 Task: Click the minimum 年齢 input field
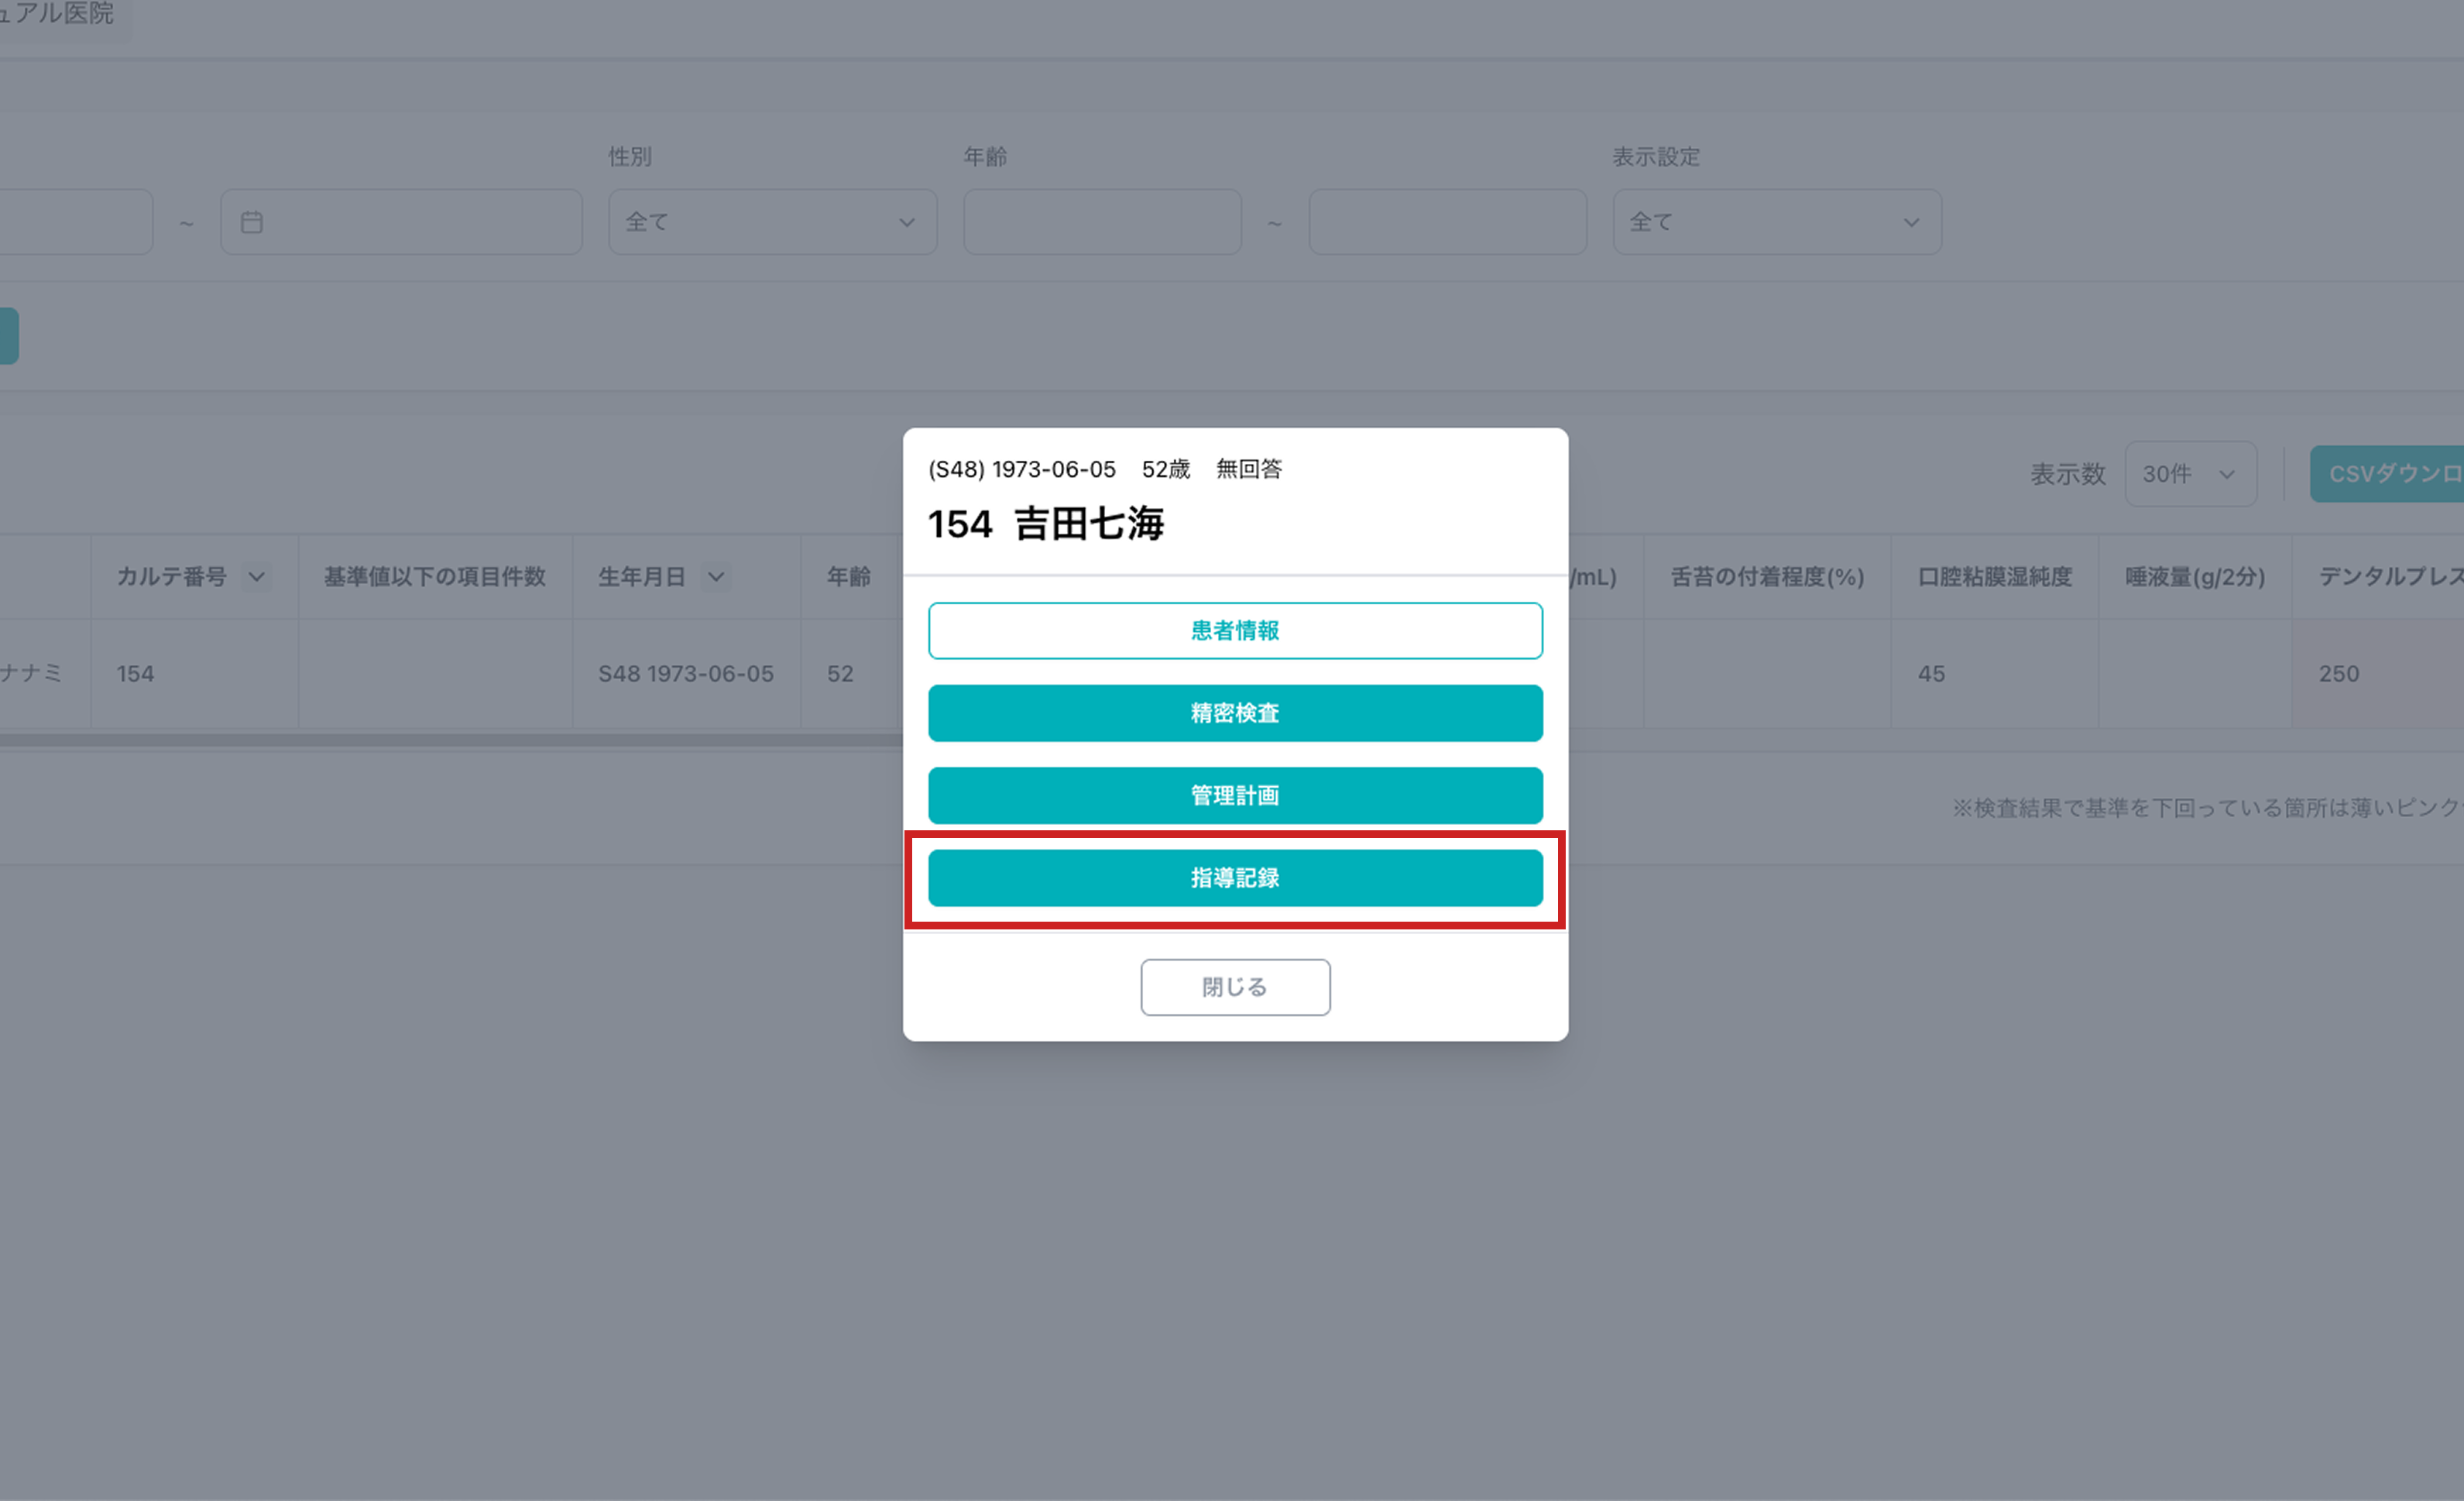(x=1102, y=222)
